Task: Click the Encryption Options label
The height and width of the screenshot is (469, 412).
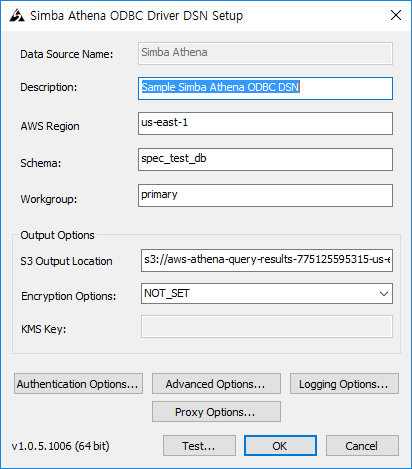Action: coord(69,296)
